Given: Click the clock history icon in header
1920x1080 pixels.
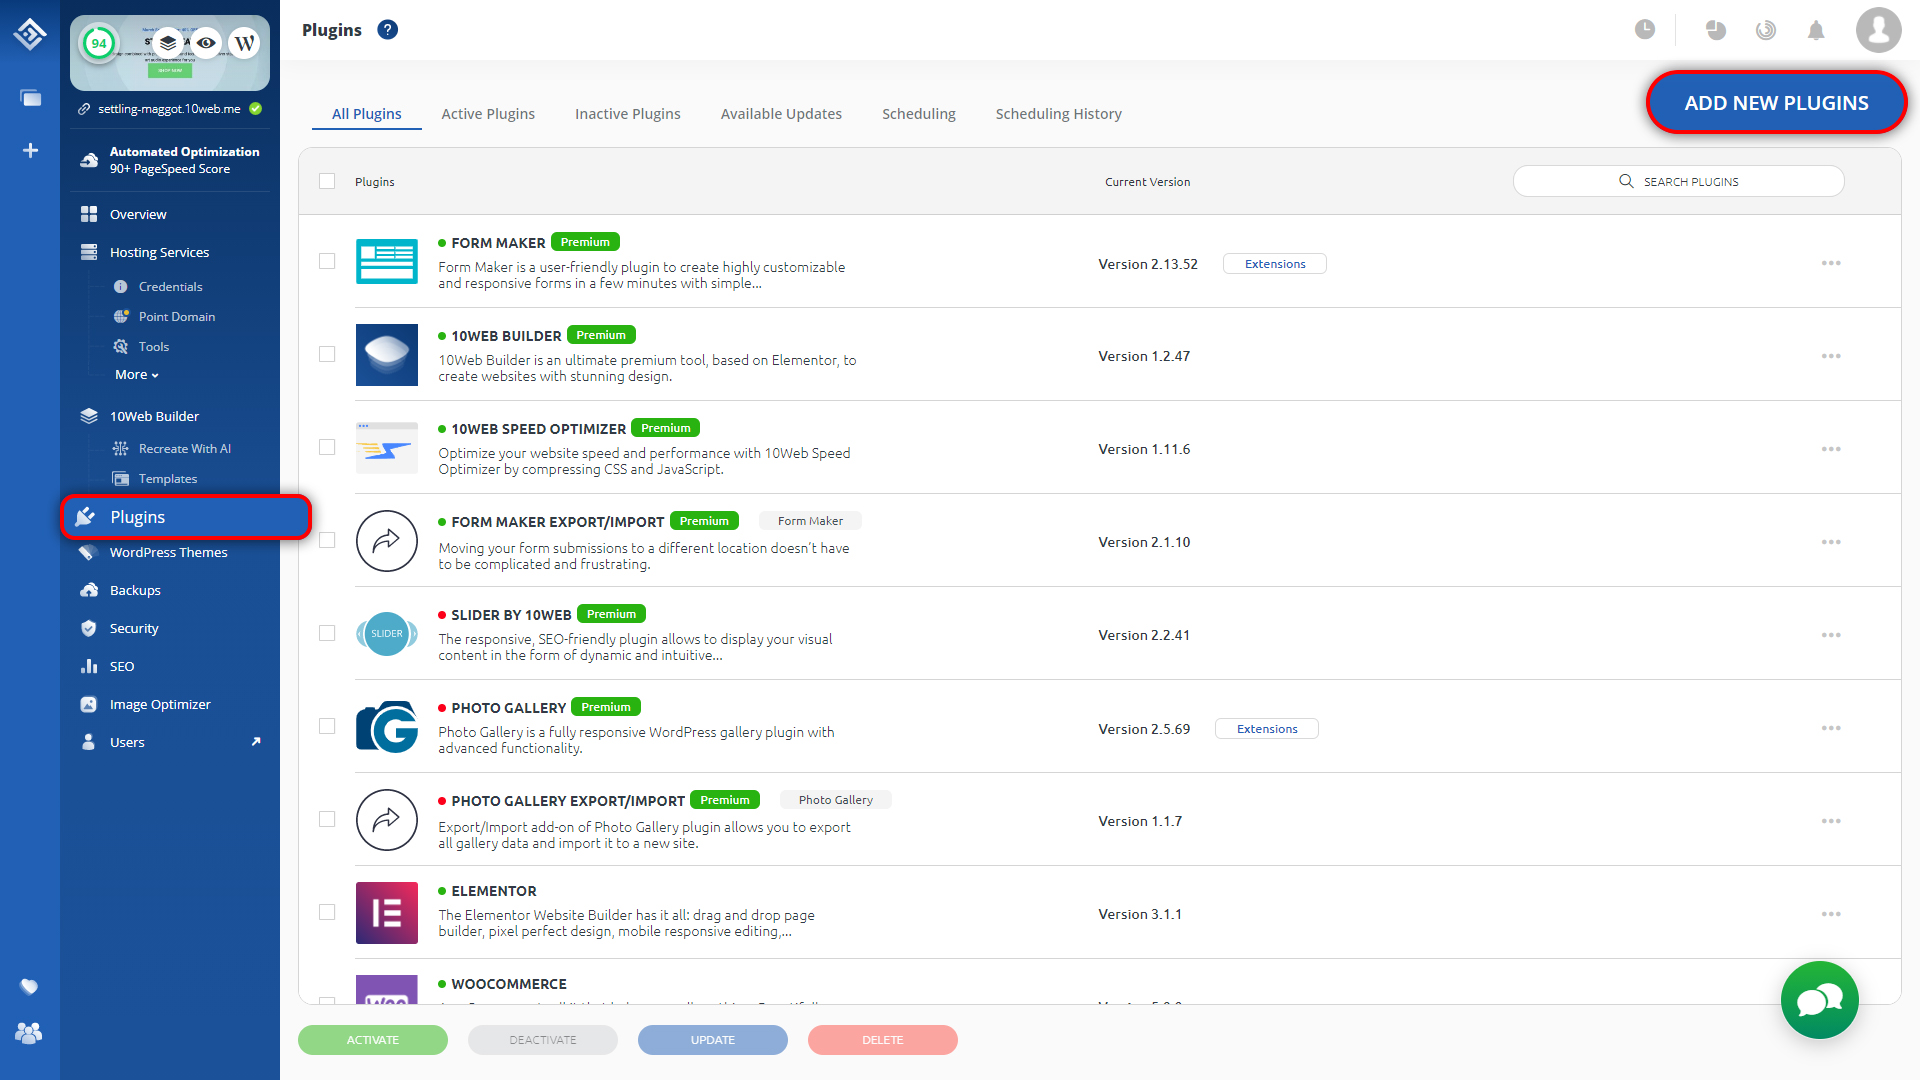Looking at the screenshot, I should pos(1644,30).
